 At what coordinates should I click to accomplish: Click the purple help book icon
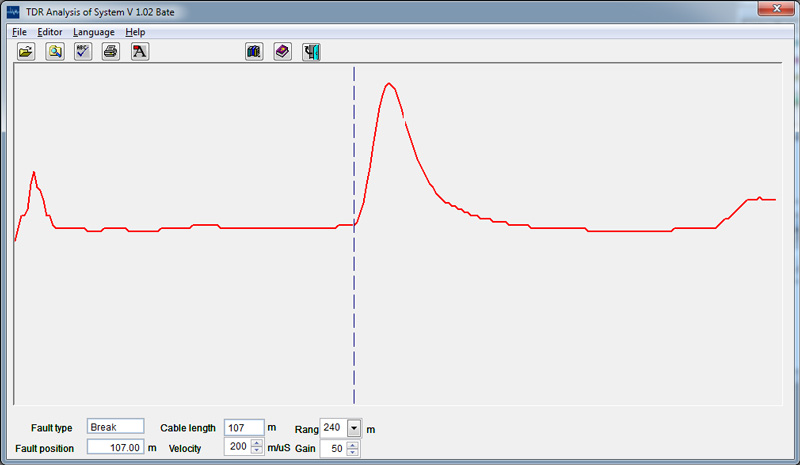(283, 51)
